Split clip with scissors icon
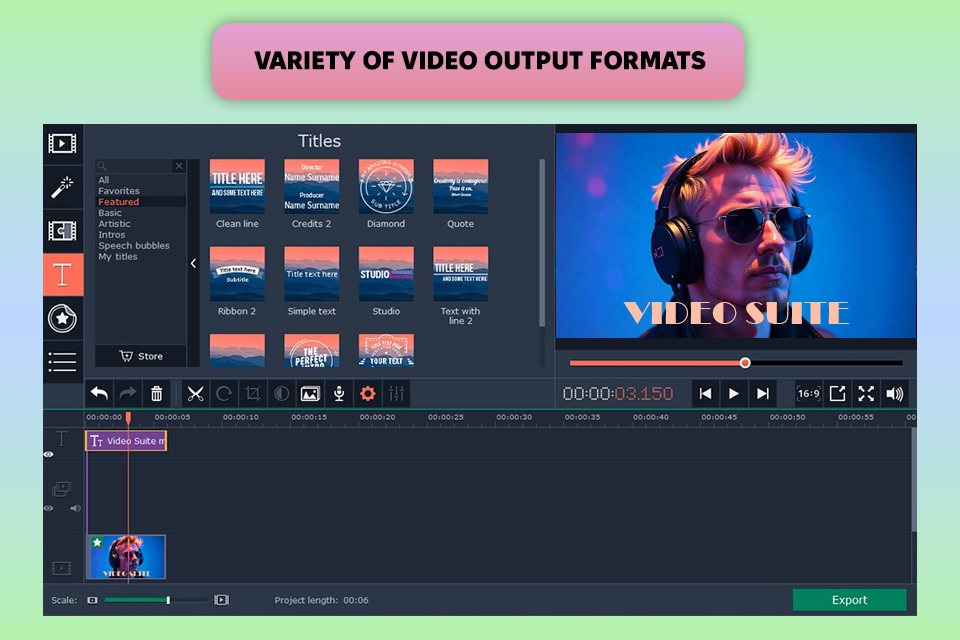Screen dimensions: 960x640 pyautogui.click(x=195, y=394)
